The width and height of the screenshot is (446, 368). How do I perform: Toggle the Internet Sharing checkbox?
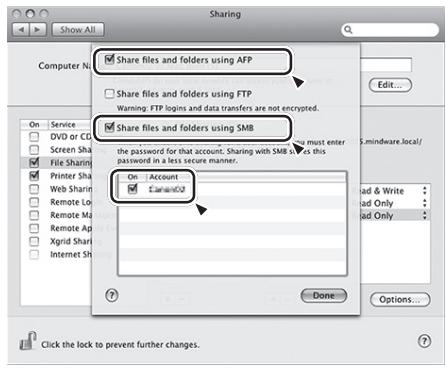(34, 254)
